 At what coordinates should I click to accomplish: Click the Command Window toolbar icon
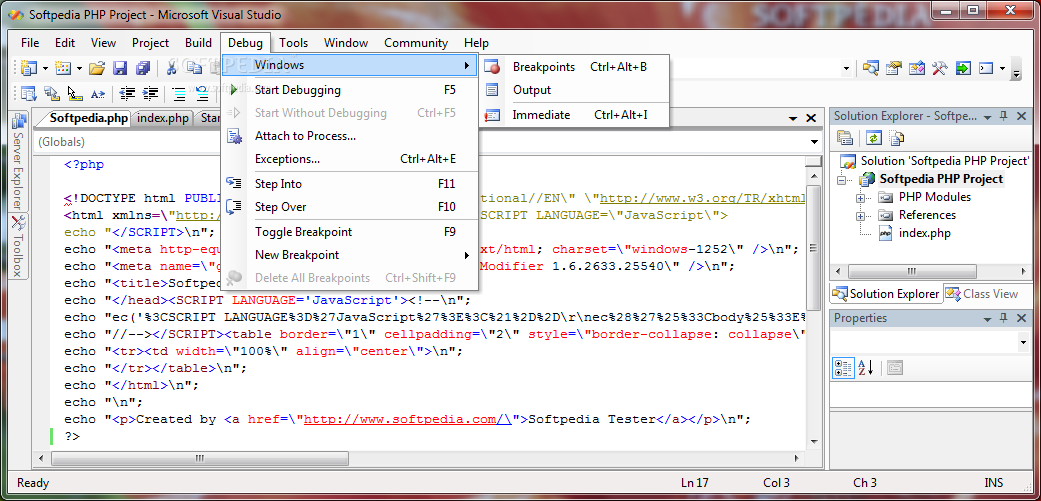coord(987,68)
